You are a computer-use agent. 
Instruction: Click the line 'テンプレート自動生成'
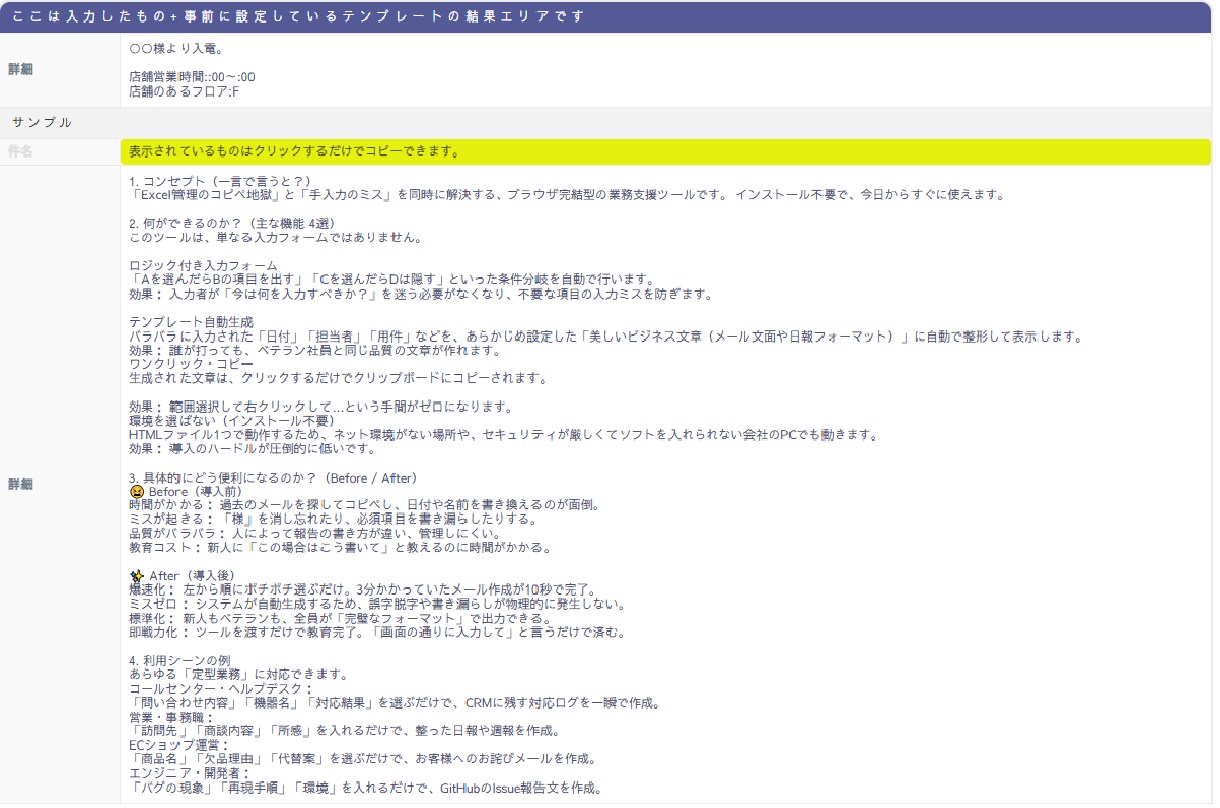pos(191,321)
